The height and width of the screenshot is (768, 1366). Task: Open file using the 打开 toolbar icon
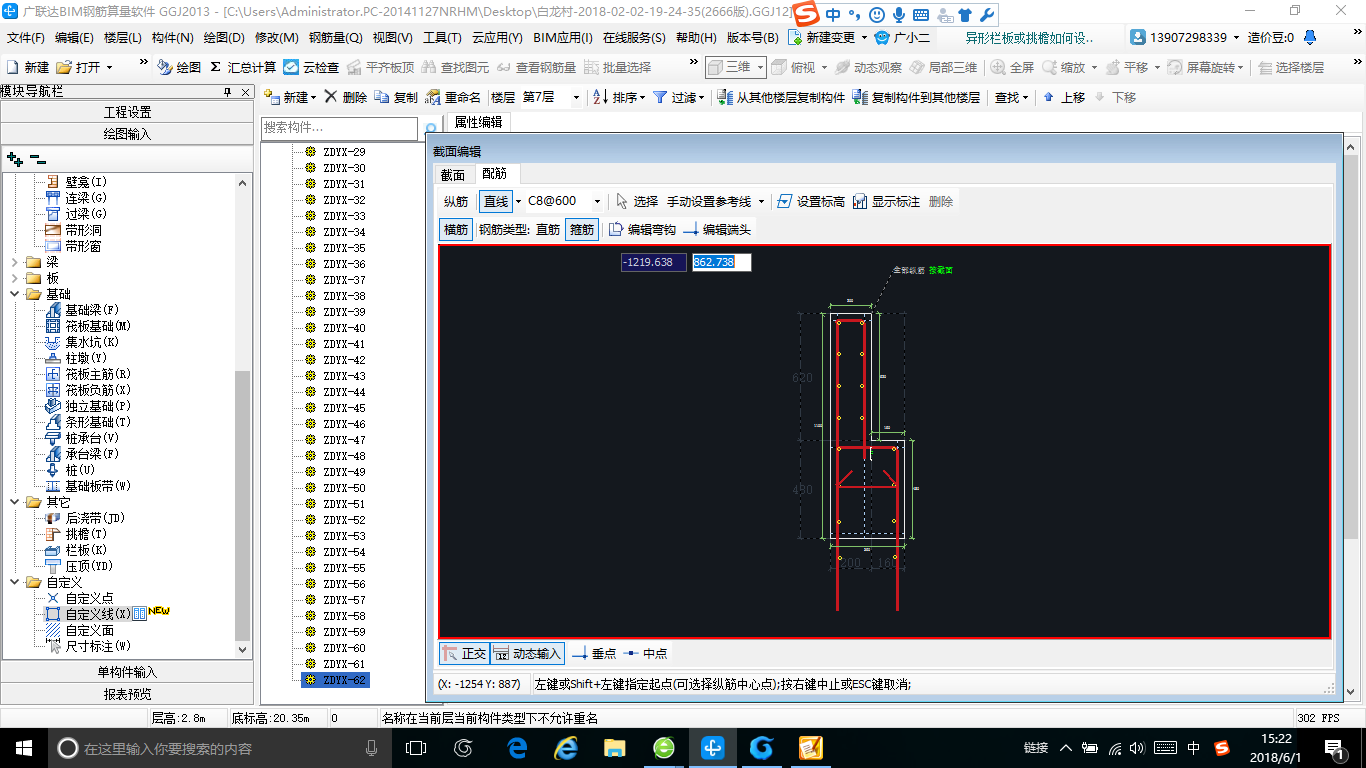[79, 67]
